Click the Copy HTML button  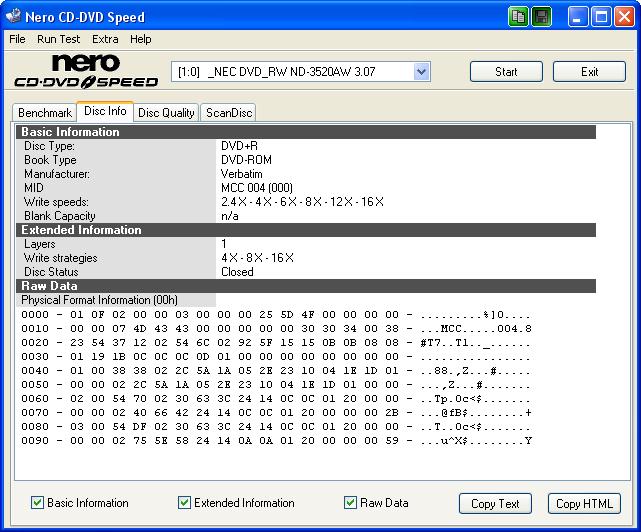coord(584,503)
